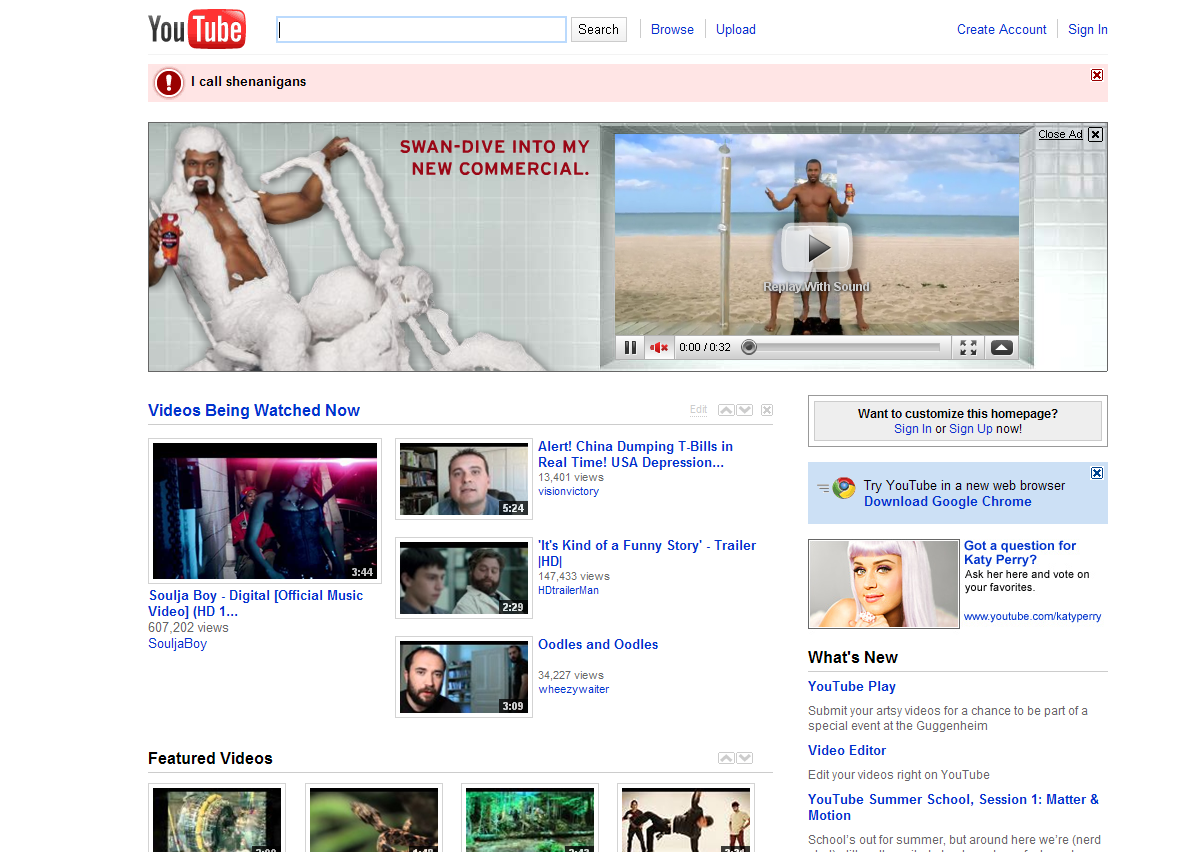Focus the YouTube search field
The image size is (1196, 852).
pyautogui.click(x=421, y=30)
